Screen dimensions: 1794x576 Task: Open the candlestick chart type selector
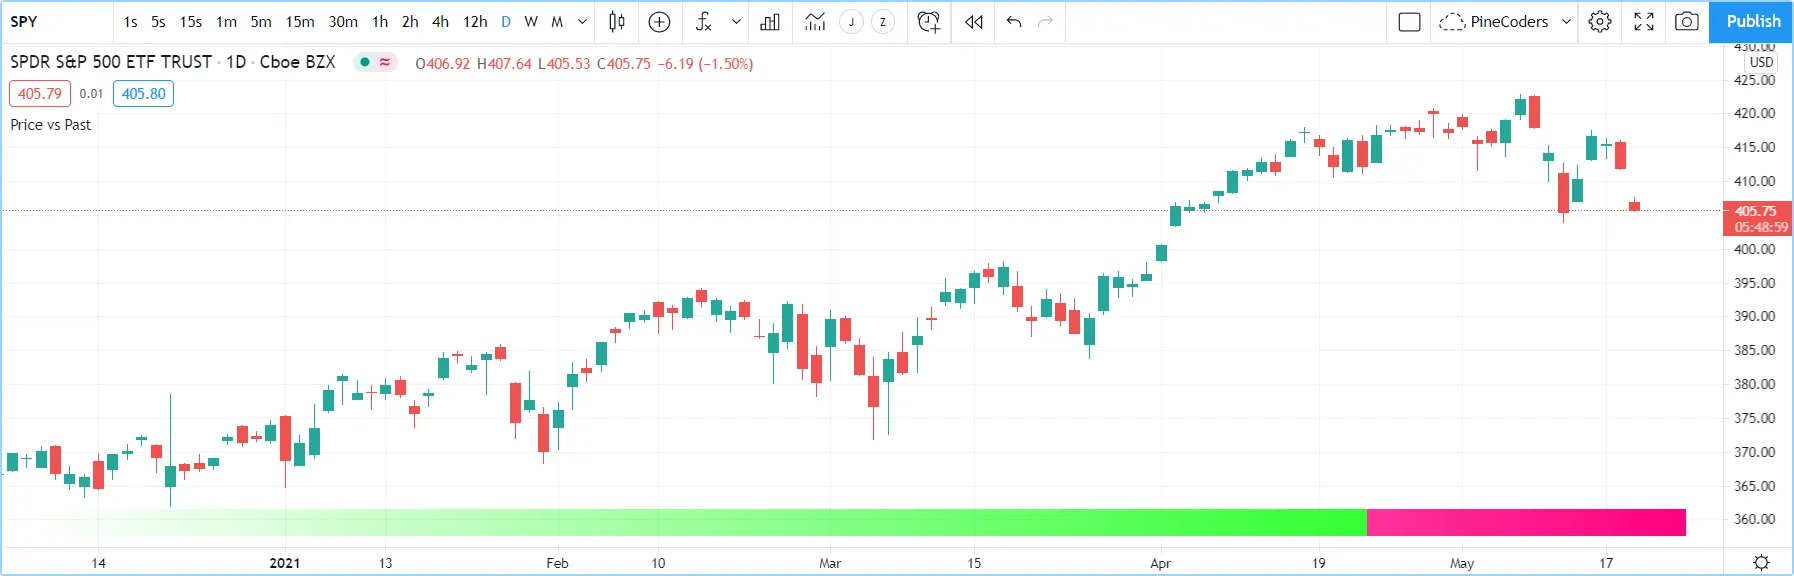pyautogui.click(x=617, y=22)
